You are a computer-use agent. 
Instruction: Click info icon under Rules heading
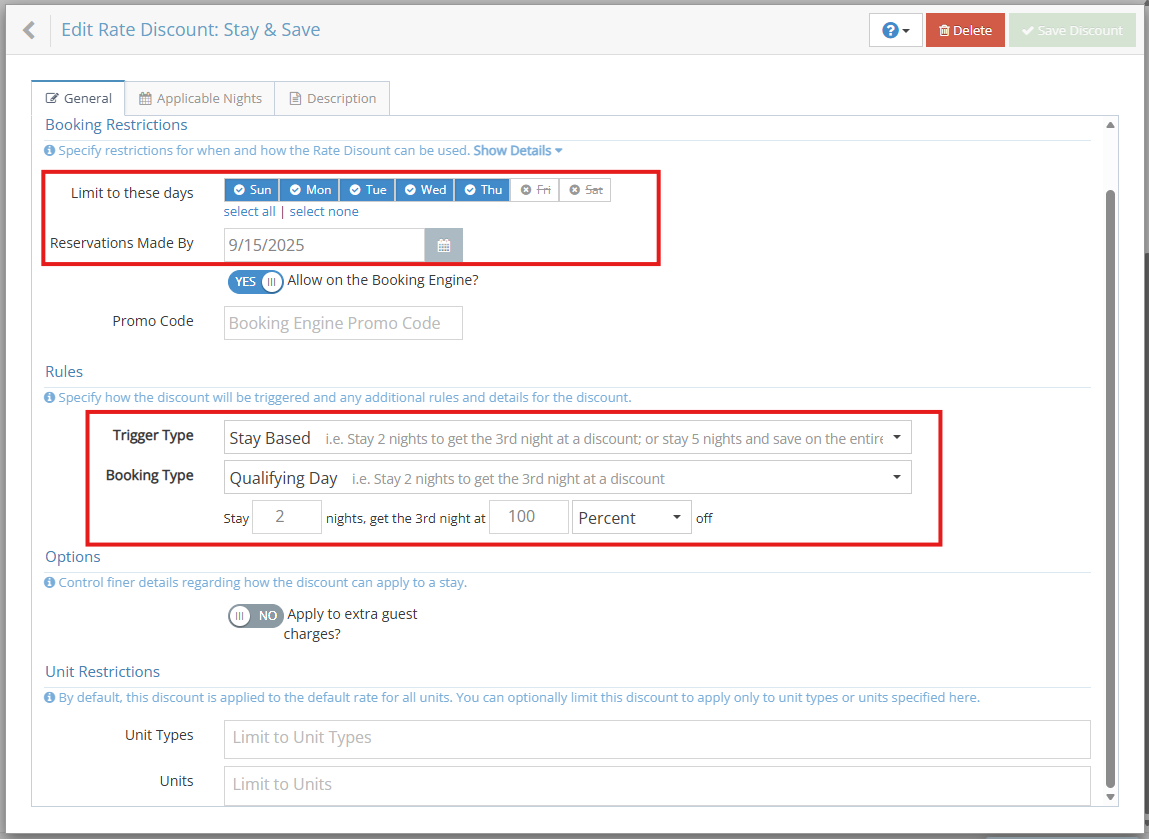50,398
